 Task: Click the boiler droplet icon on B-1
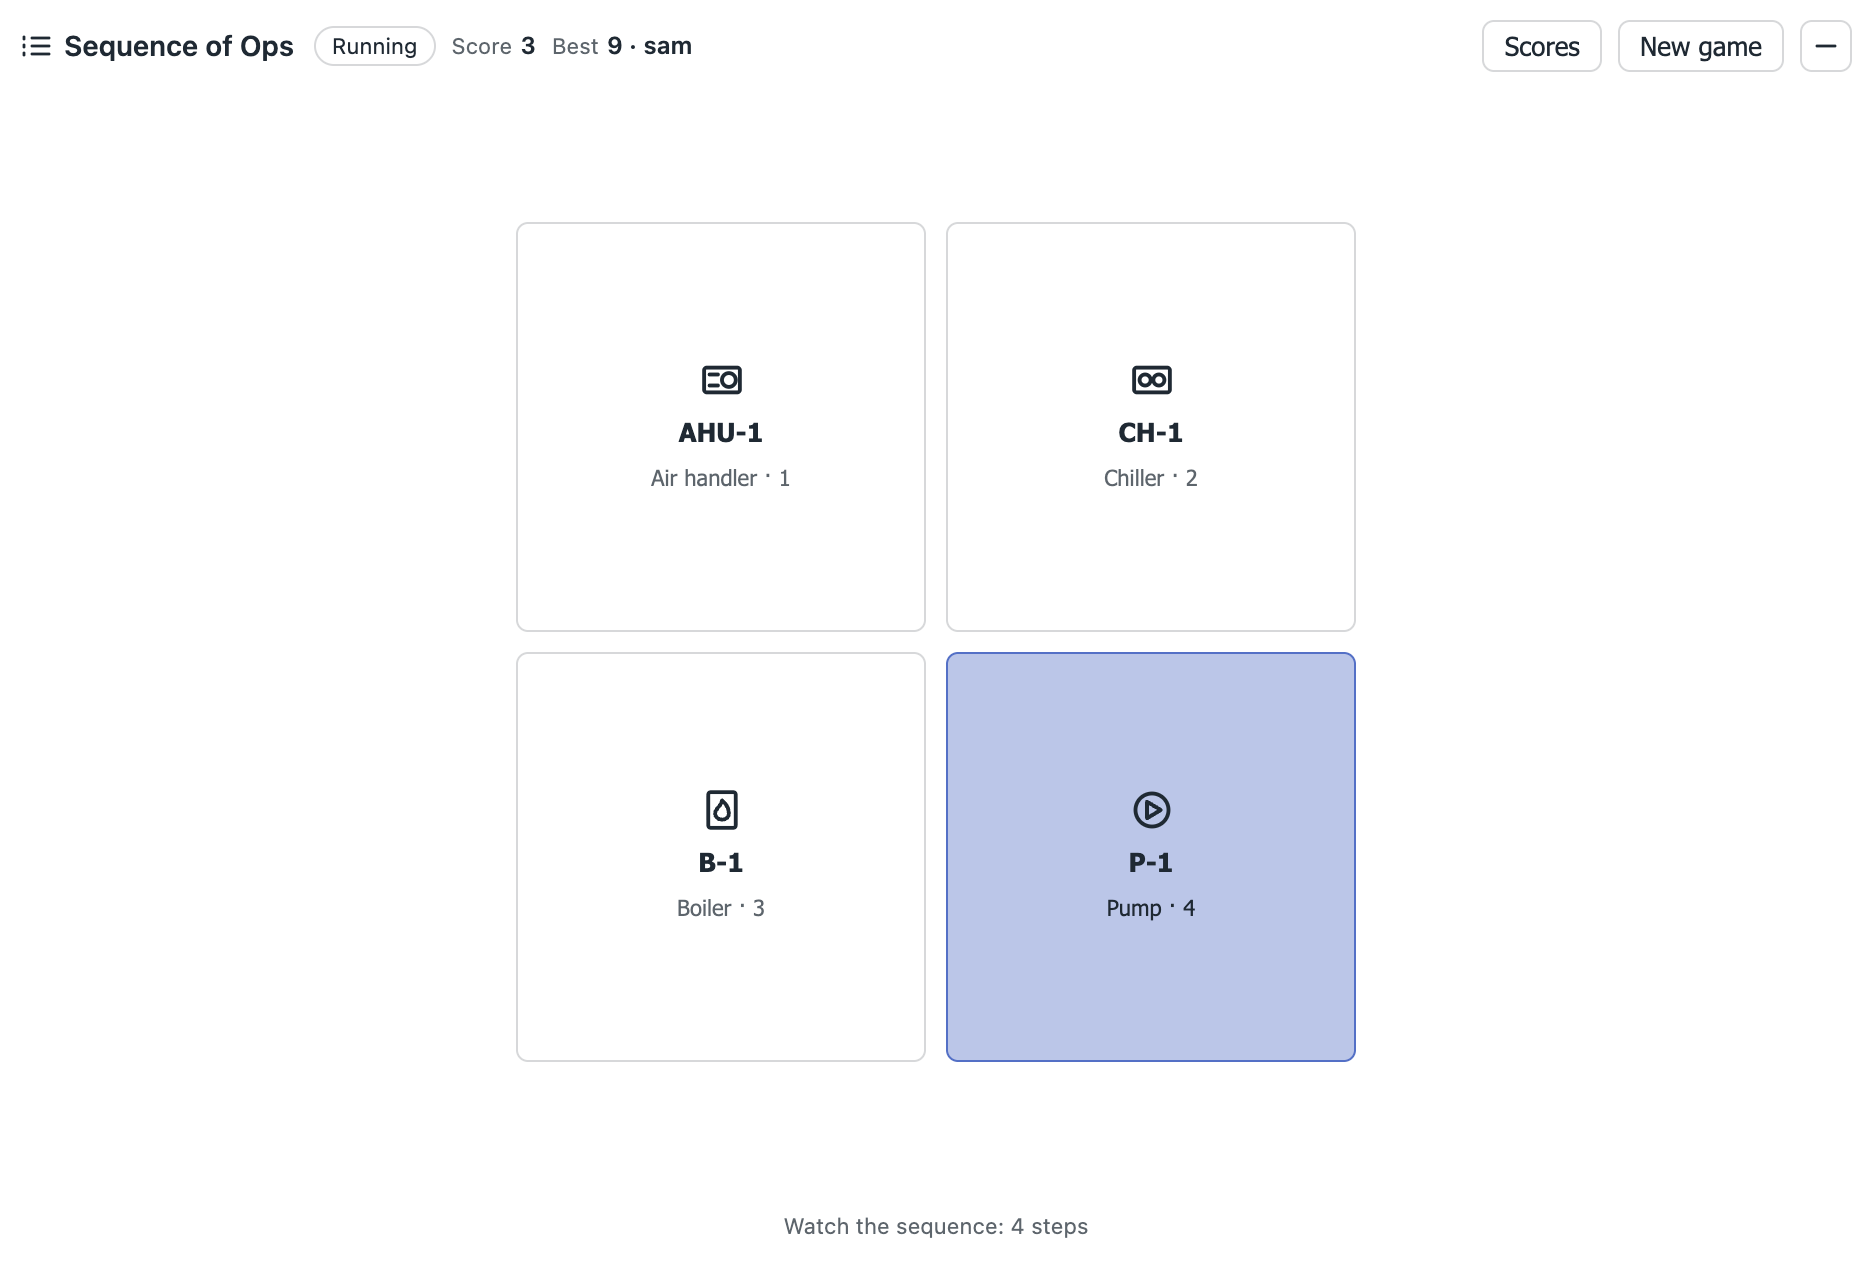click(721, 810)
